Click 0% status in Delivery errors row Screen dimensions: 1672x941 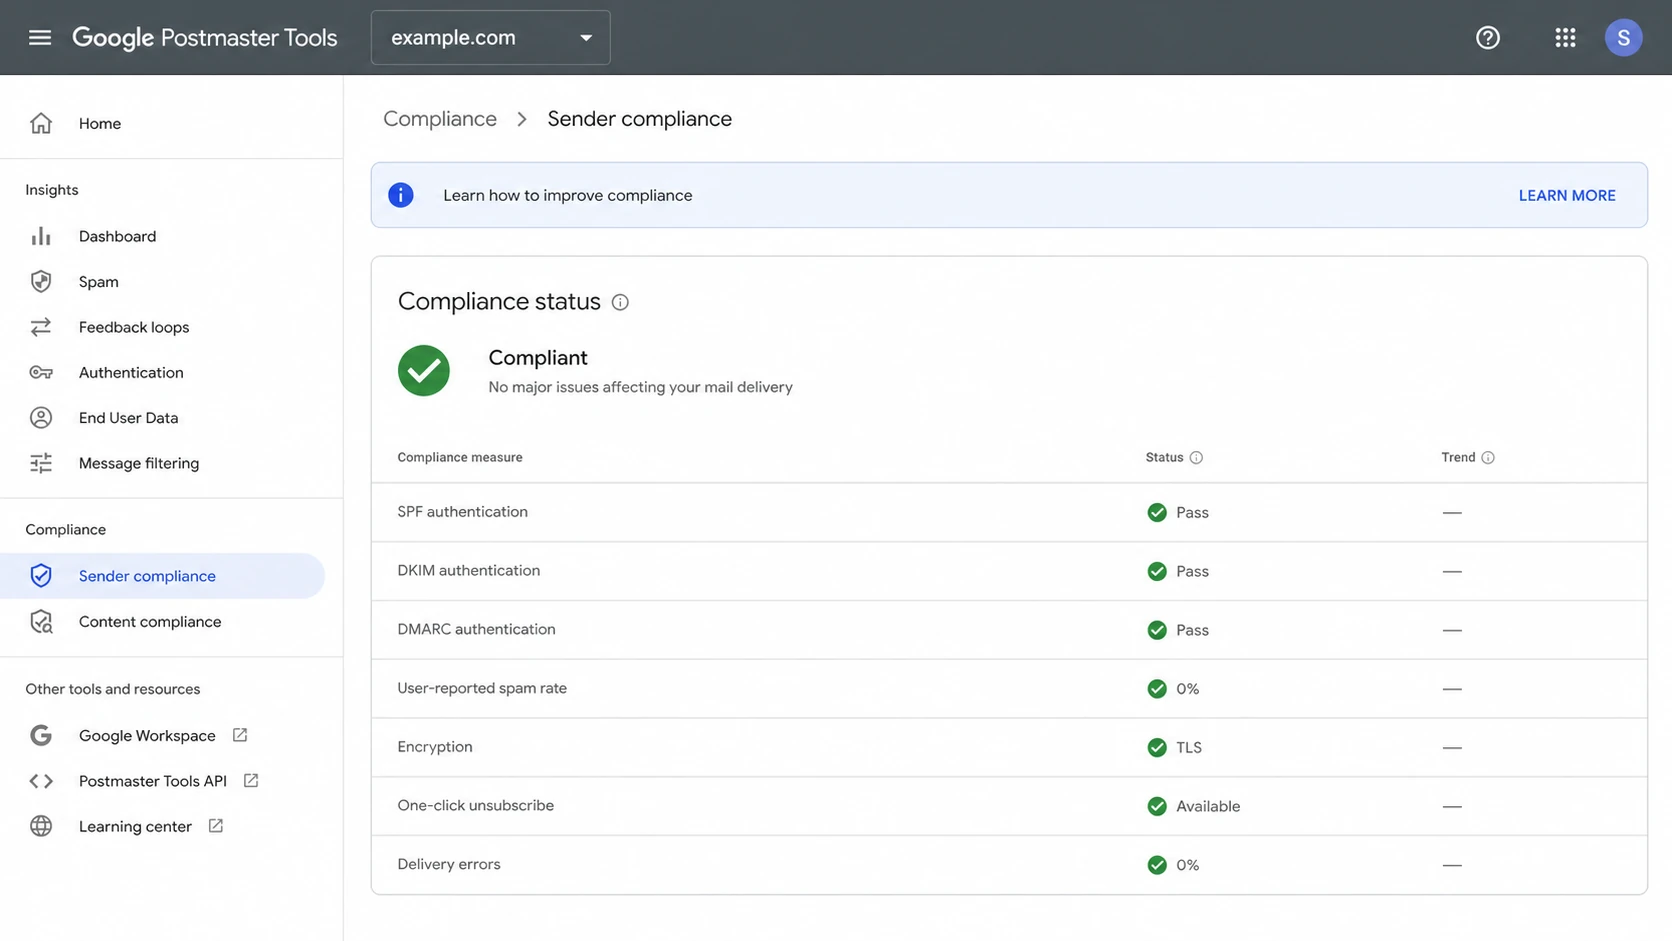coord(1188,865)
